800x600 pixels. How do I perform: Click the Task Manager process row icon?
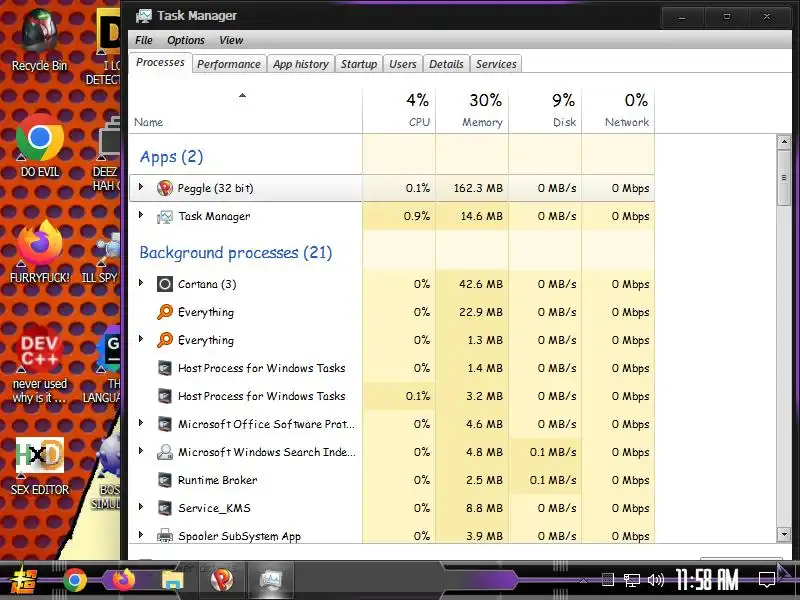point(165,216)
